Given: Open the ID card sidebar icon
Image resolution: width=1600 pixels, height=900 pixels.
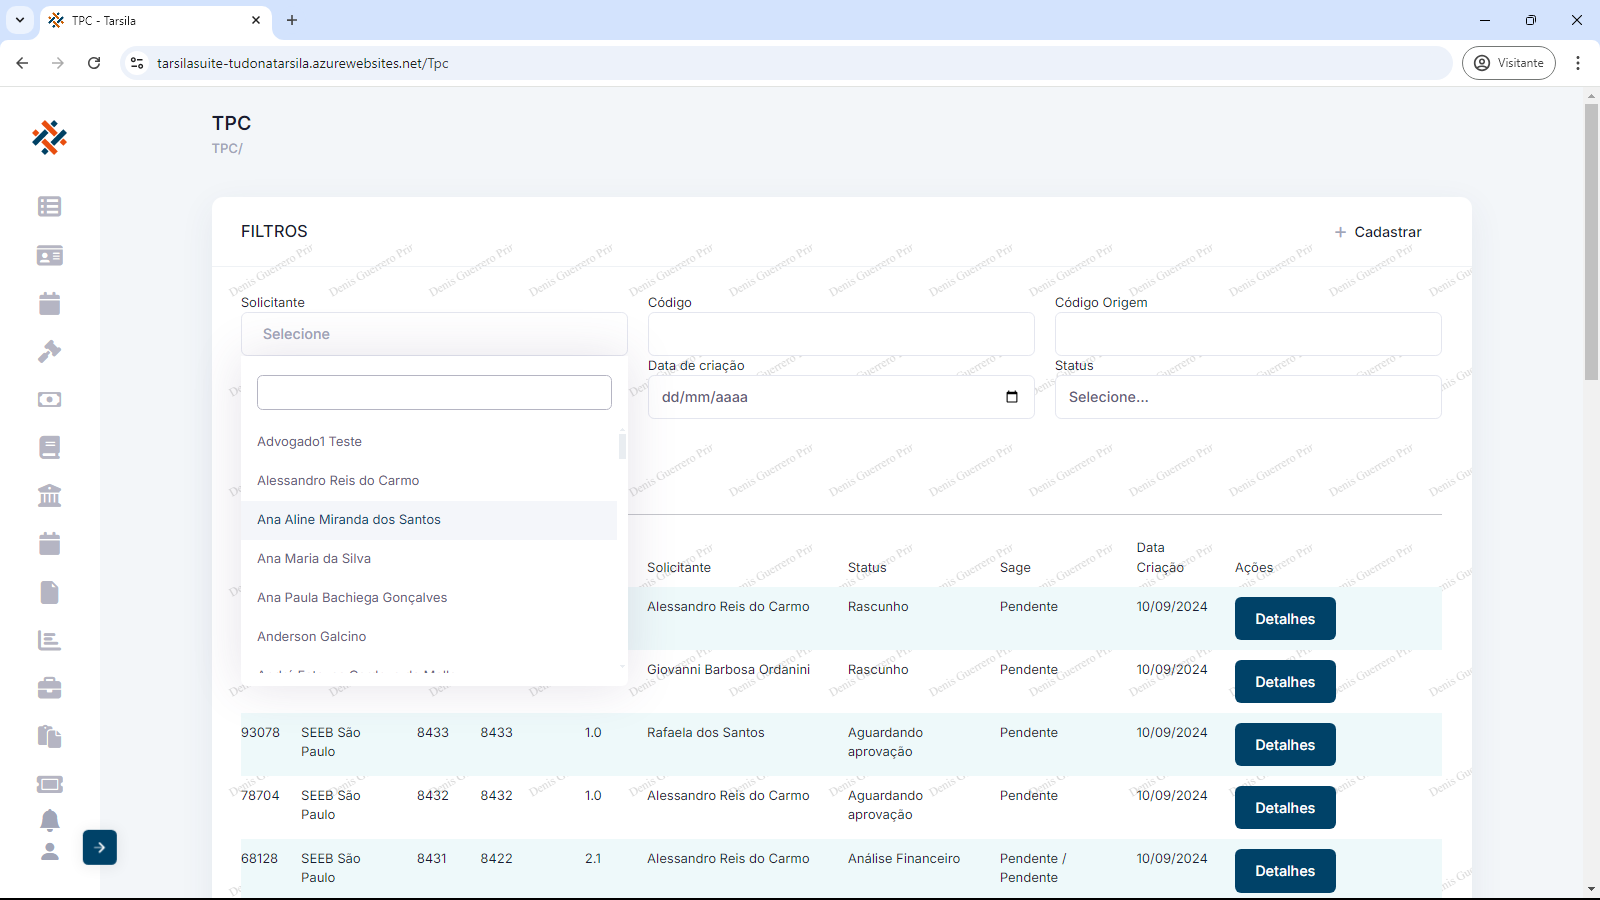Looking at the screenshot, I should [x=49, y=256].
